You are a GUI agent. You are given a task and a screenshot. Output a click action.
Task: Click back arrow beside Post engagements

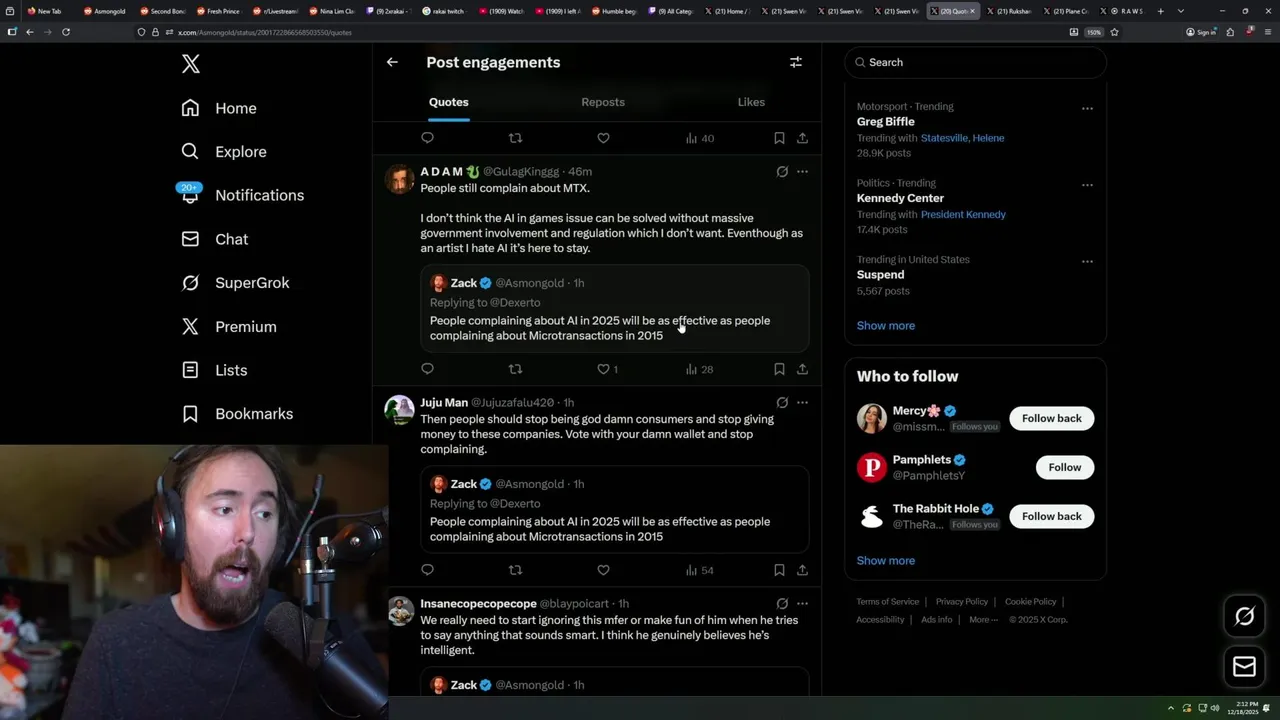point(392,62)
